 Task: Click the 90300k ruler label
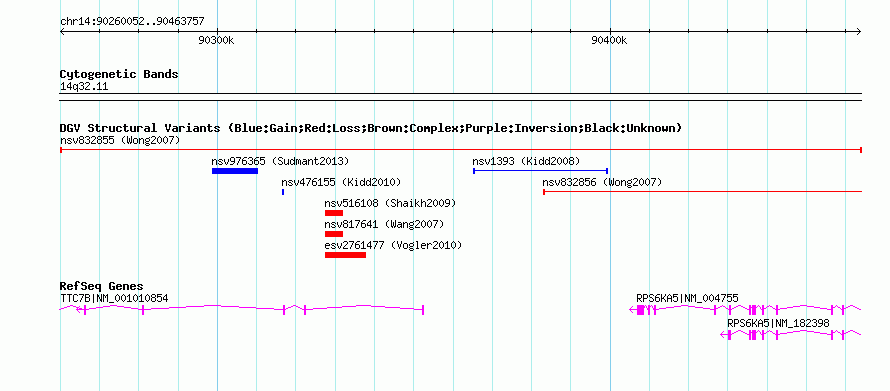pyautogui.click(x=216, y=40)
